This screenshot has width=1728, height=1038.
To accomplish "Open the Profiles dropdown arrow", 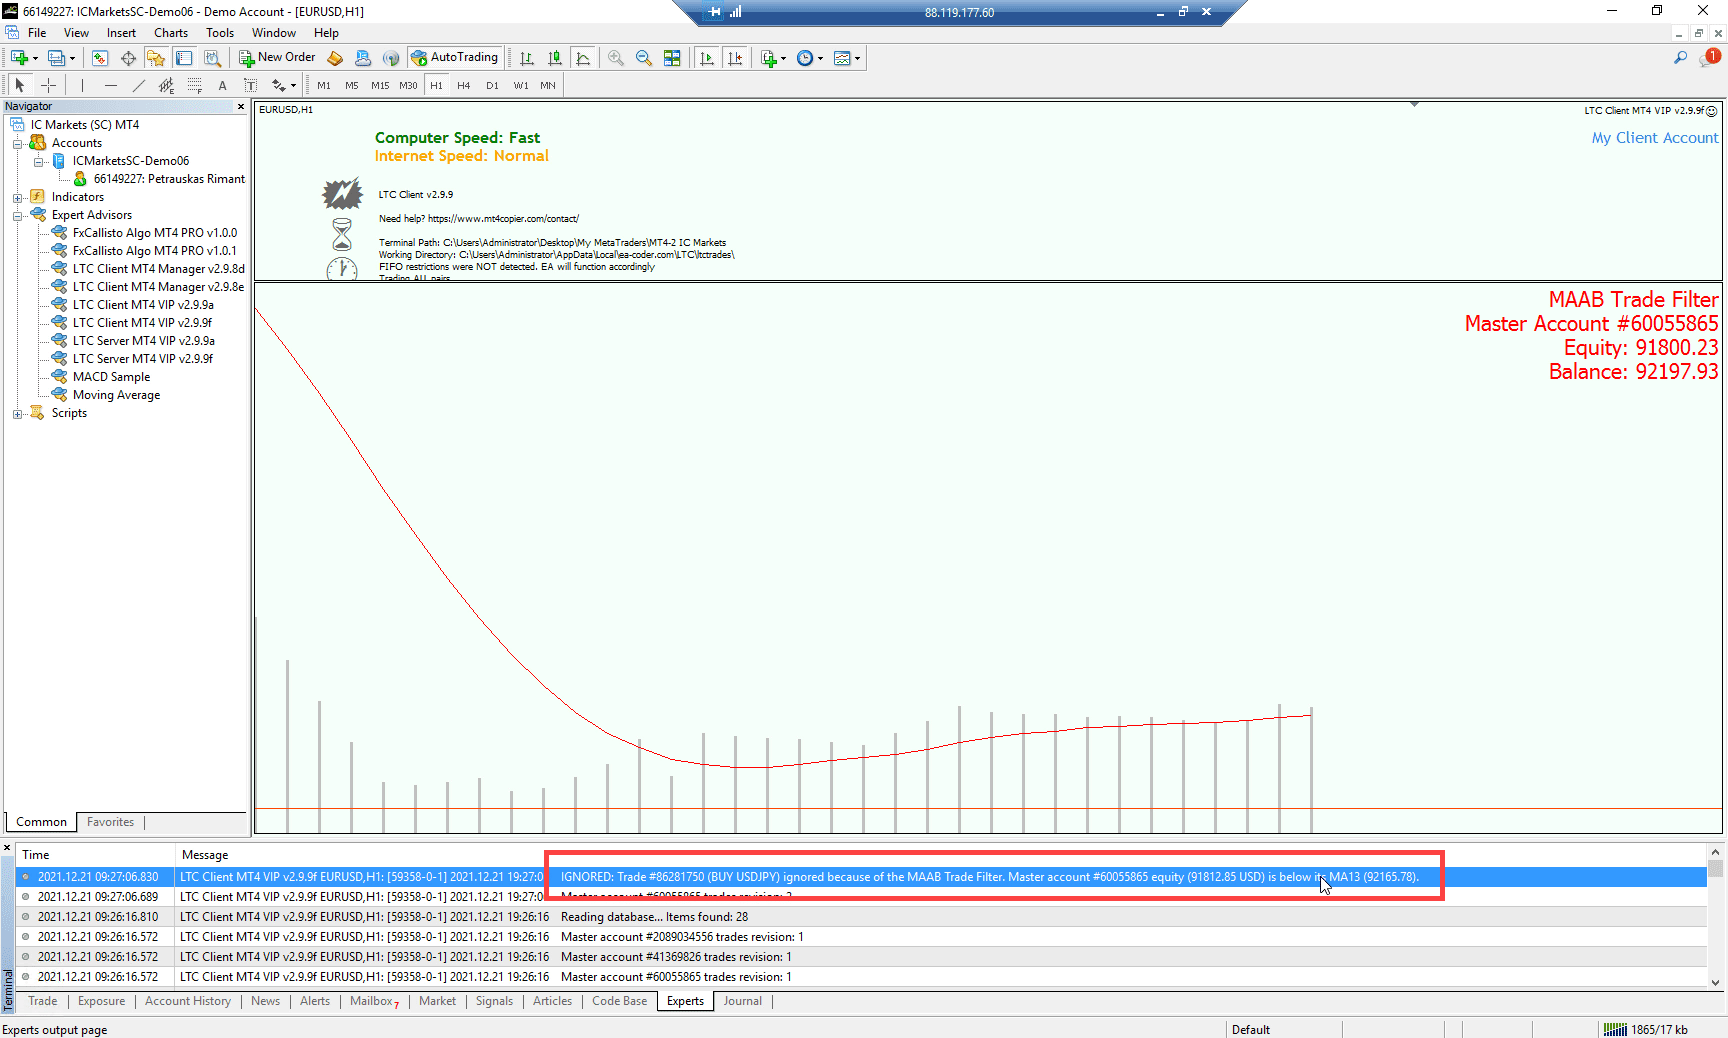I will coord(72,58).
